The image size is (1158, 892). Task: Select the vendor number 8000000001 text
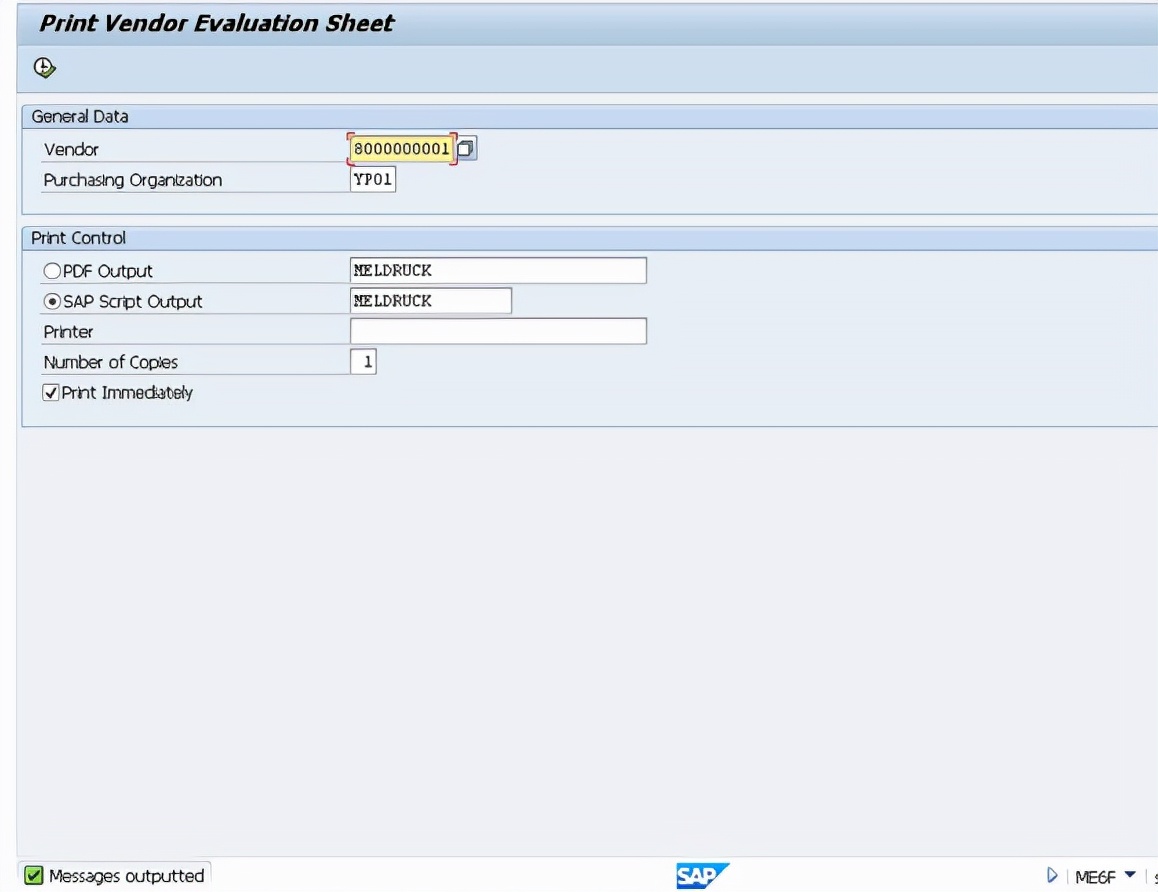coord(400,147)
